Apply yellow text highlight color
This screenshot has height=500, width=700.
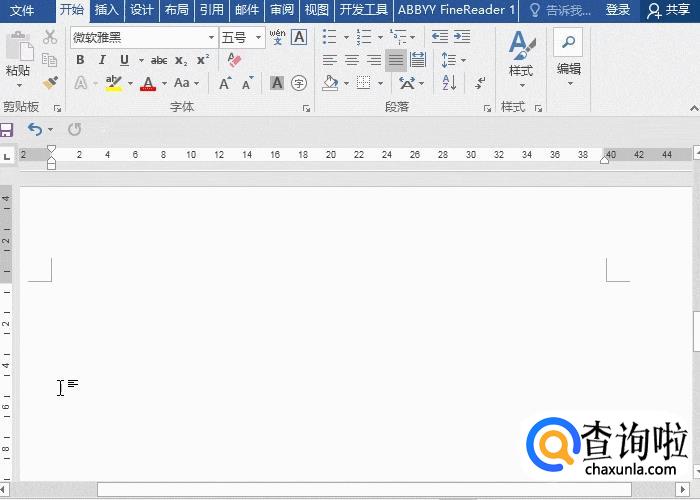pyautogui.click(x=114, y=83)
